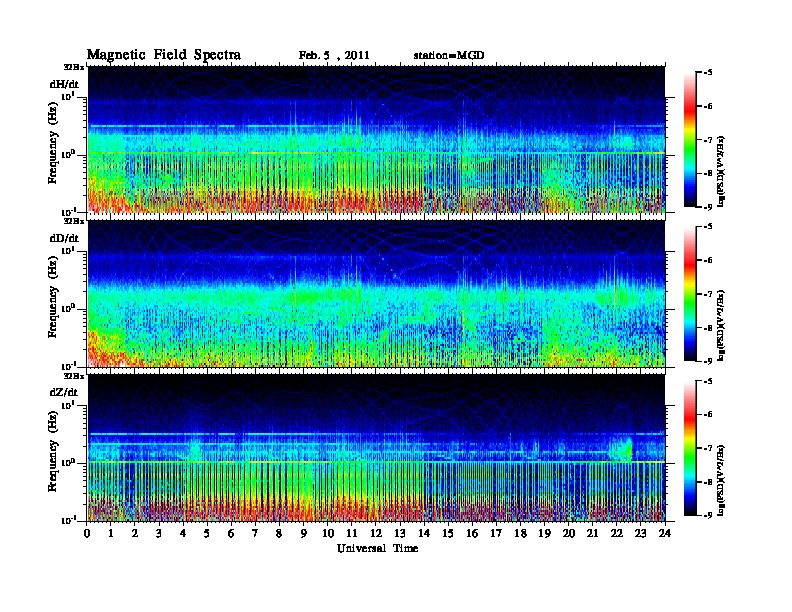Image resolution: width=792 pixels, height=612 pixels.
Task: Select the dD/dt panel label
Action: tap(64, 238)
